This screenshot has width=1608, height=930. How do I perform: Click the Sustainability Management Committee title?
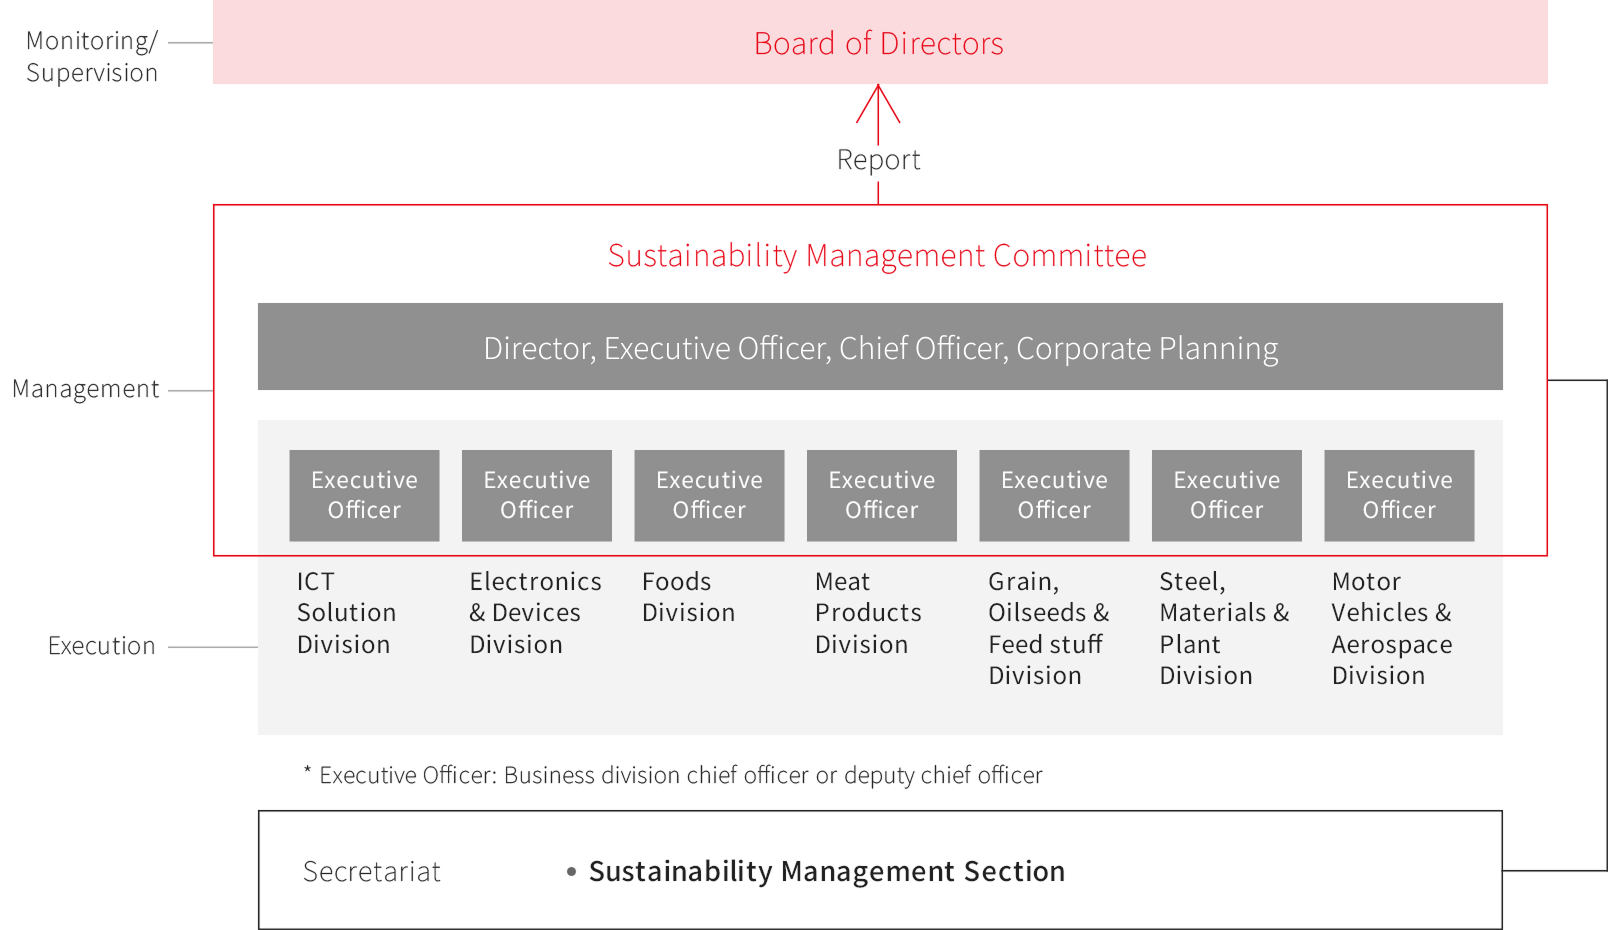tap(877, 256)
